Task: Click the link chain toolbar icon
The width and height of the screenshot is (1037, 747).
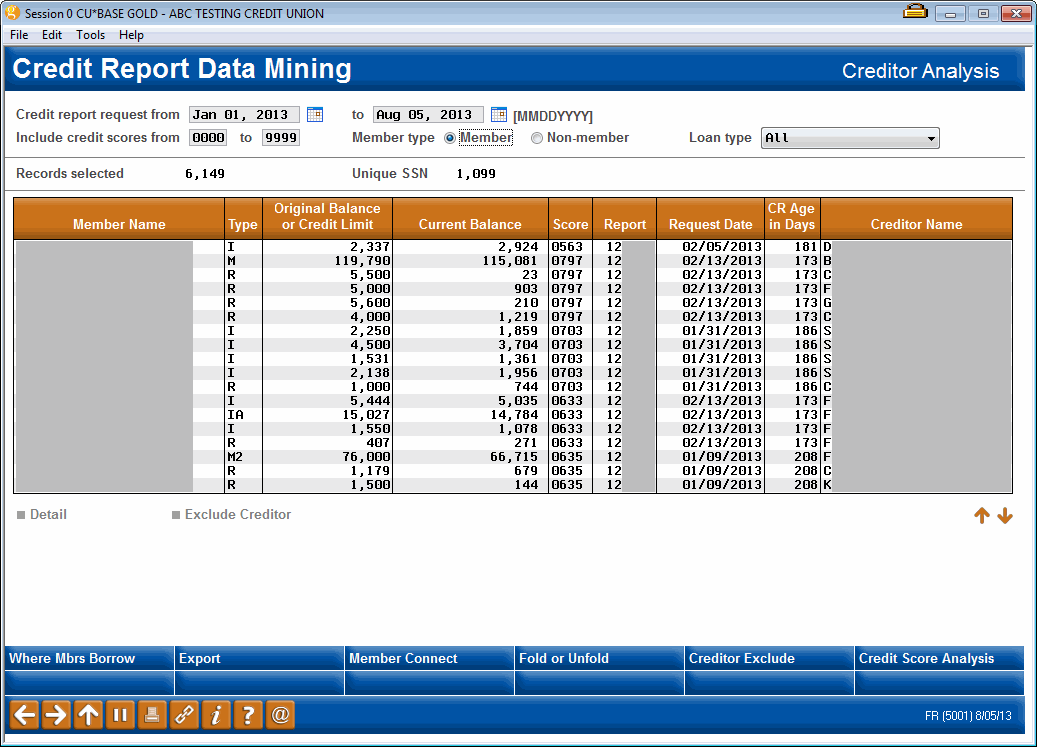Action: coord(184,715)
